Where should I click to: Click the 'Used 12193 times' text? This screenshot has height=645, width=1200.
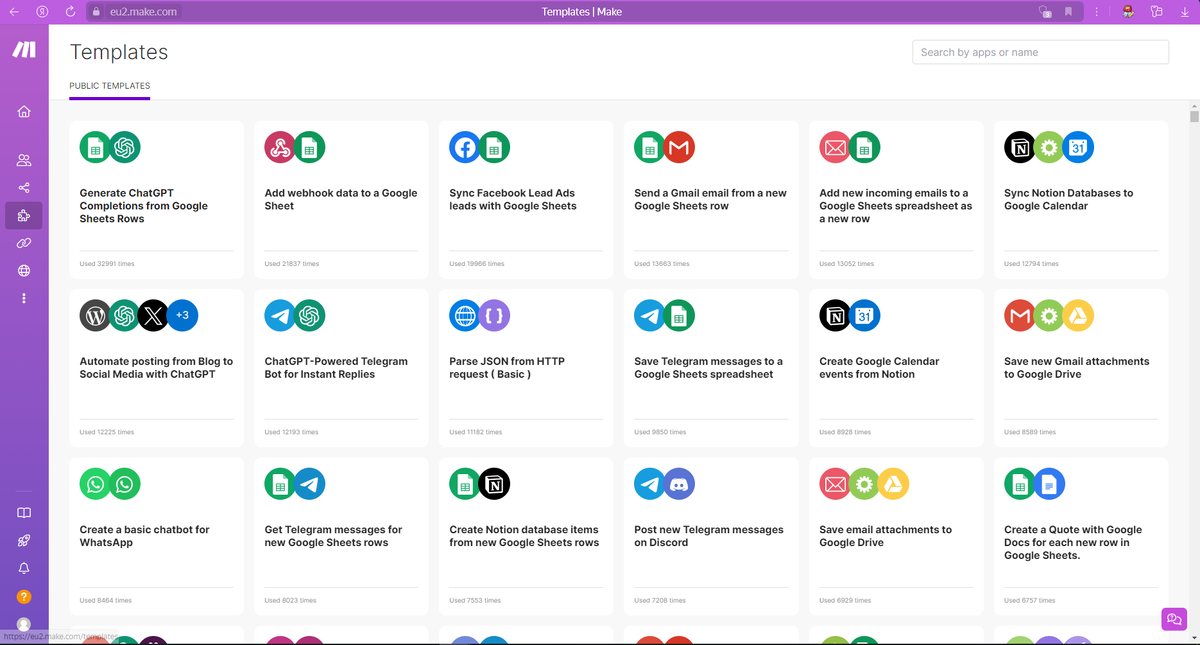tap(292, 432)
